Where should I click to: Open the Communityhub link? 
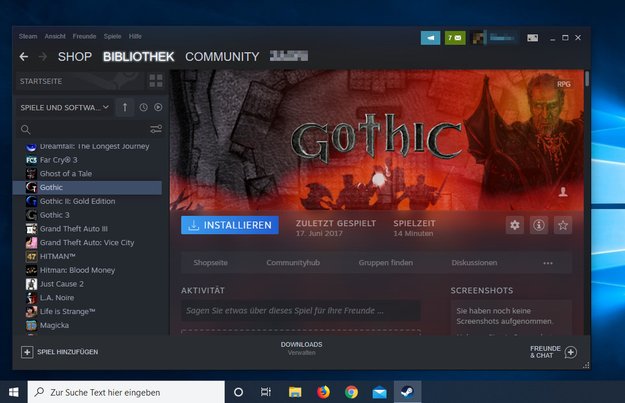pos(293,263)
